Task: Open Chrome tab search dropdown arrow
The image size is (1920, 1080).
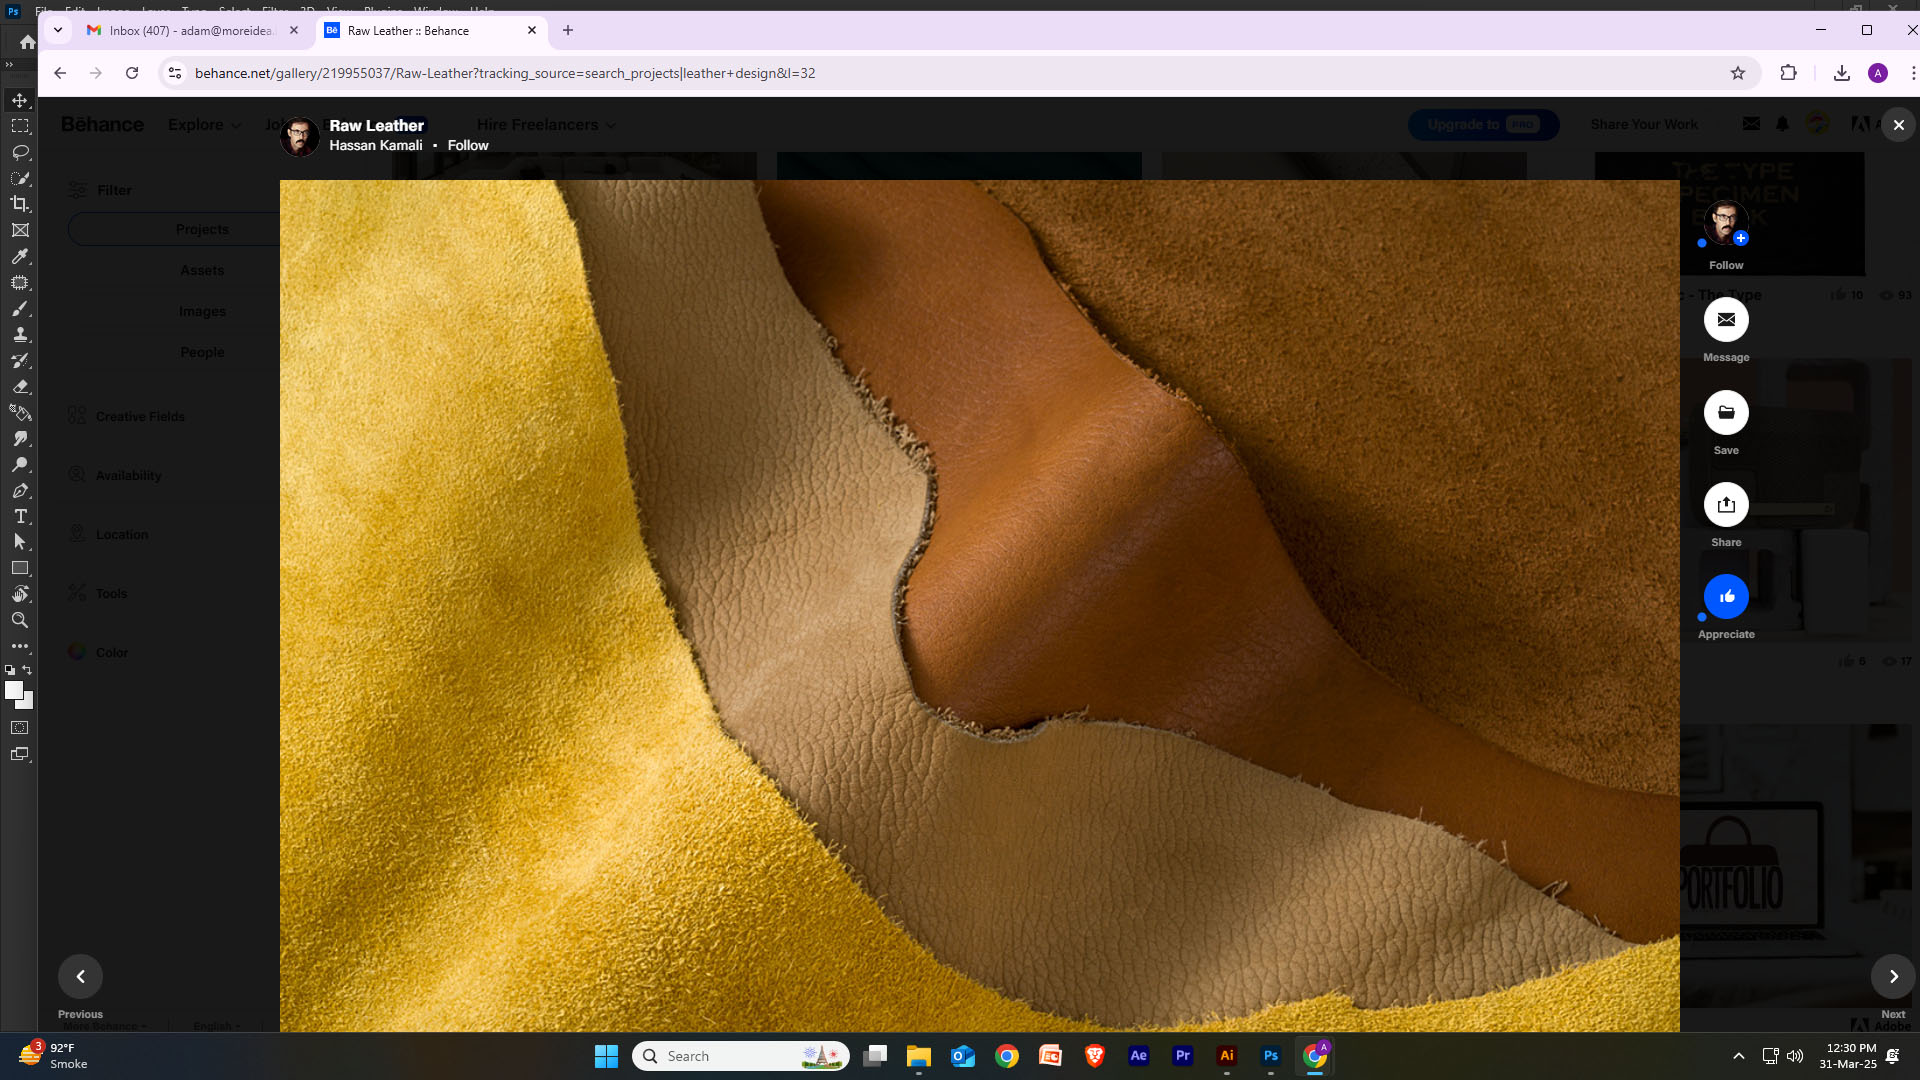Action: (x=58, y=30)
